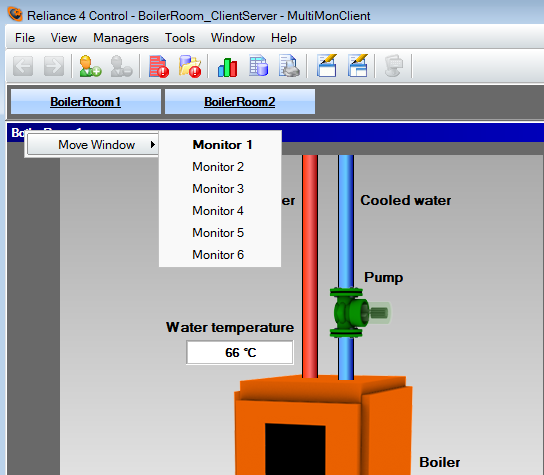This screenshot has width=544, height=475.
Task: Select Monitor 2 in submenu
Action: (220, 167)
